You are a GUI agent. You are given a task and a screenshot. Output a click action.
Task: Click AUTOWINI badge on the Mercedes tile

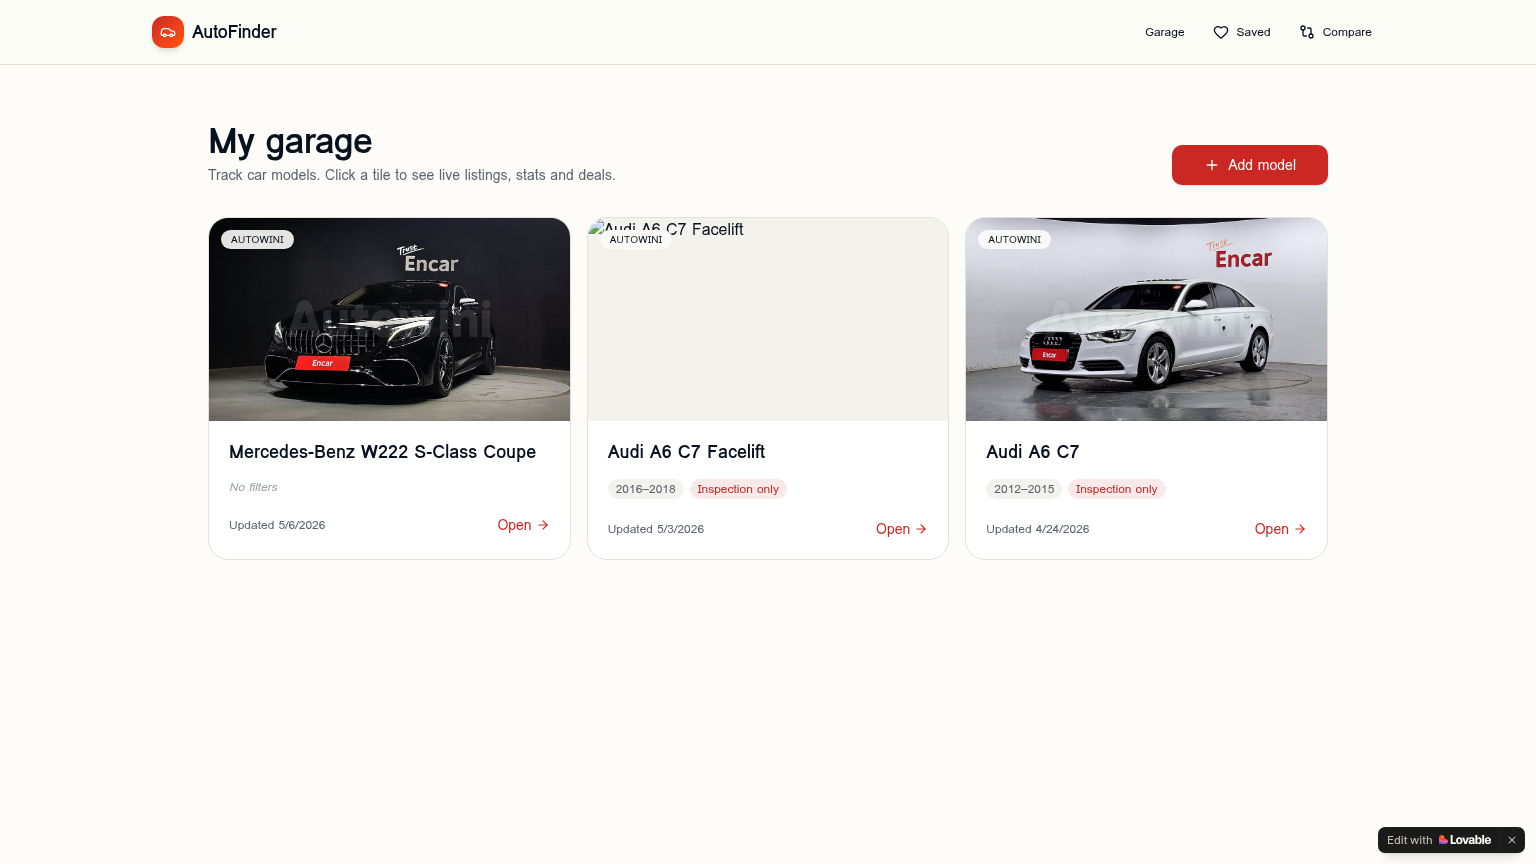257,240
